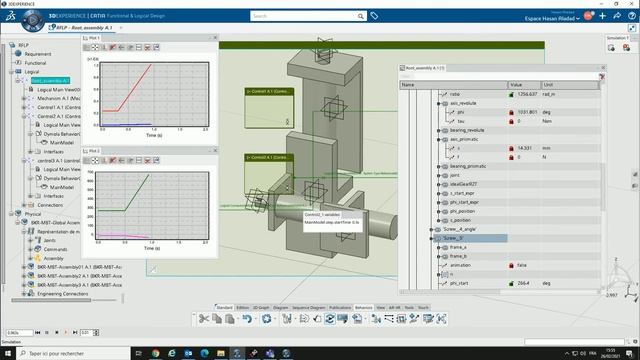Toggle the green lock on phi_start value
The image size is (640, 360).
(x=511, y=283)
